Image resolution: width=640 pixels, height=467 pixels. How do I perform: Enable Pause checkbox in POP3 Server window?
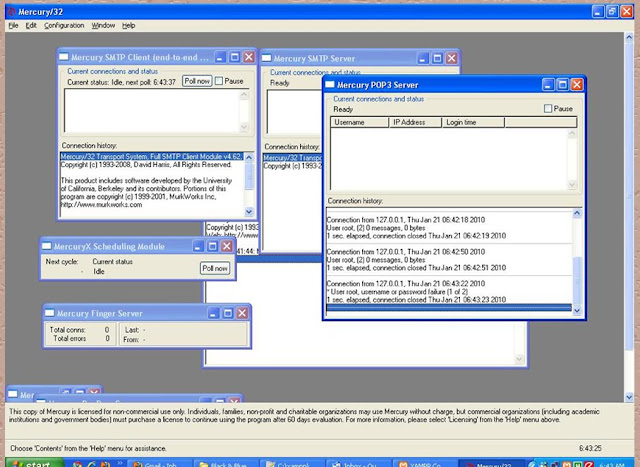pos(548,109)
